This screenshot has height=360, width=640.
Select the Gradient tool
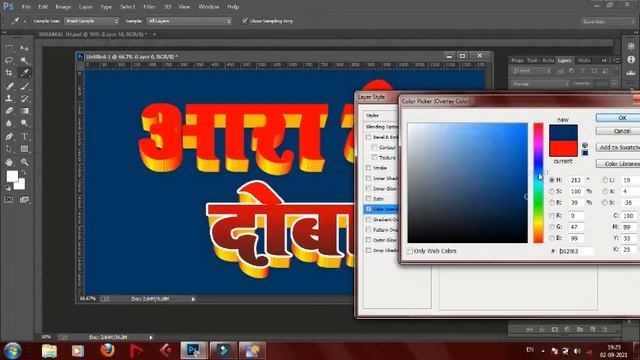pyautogui.click(x=24, y=111)
